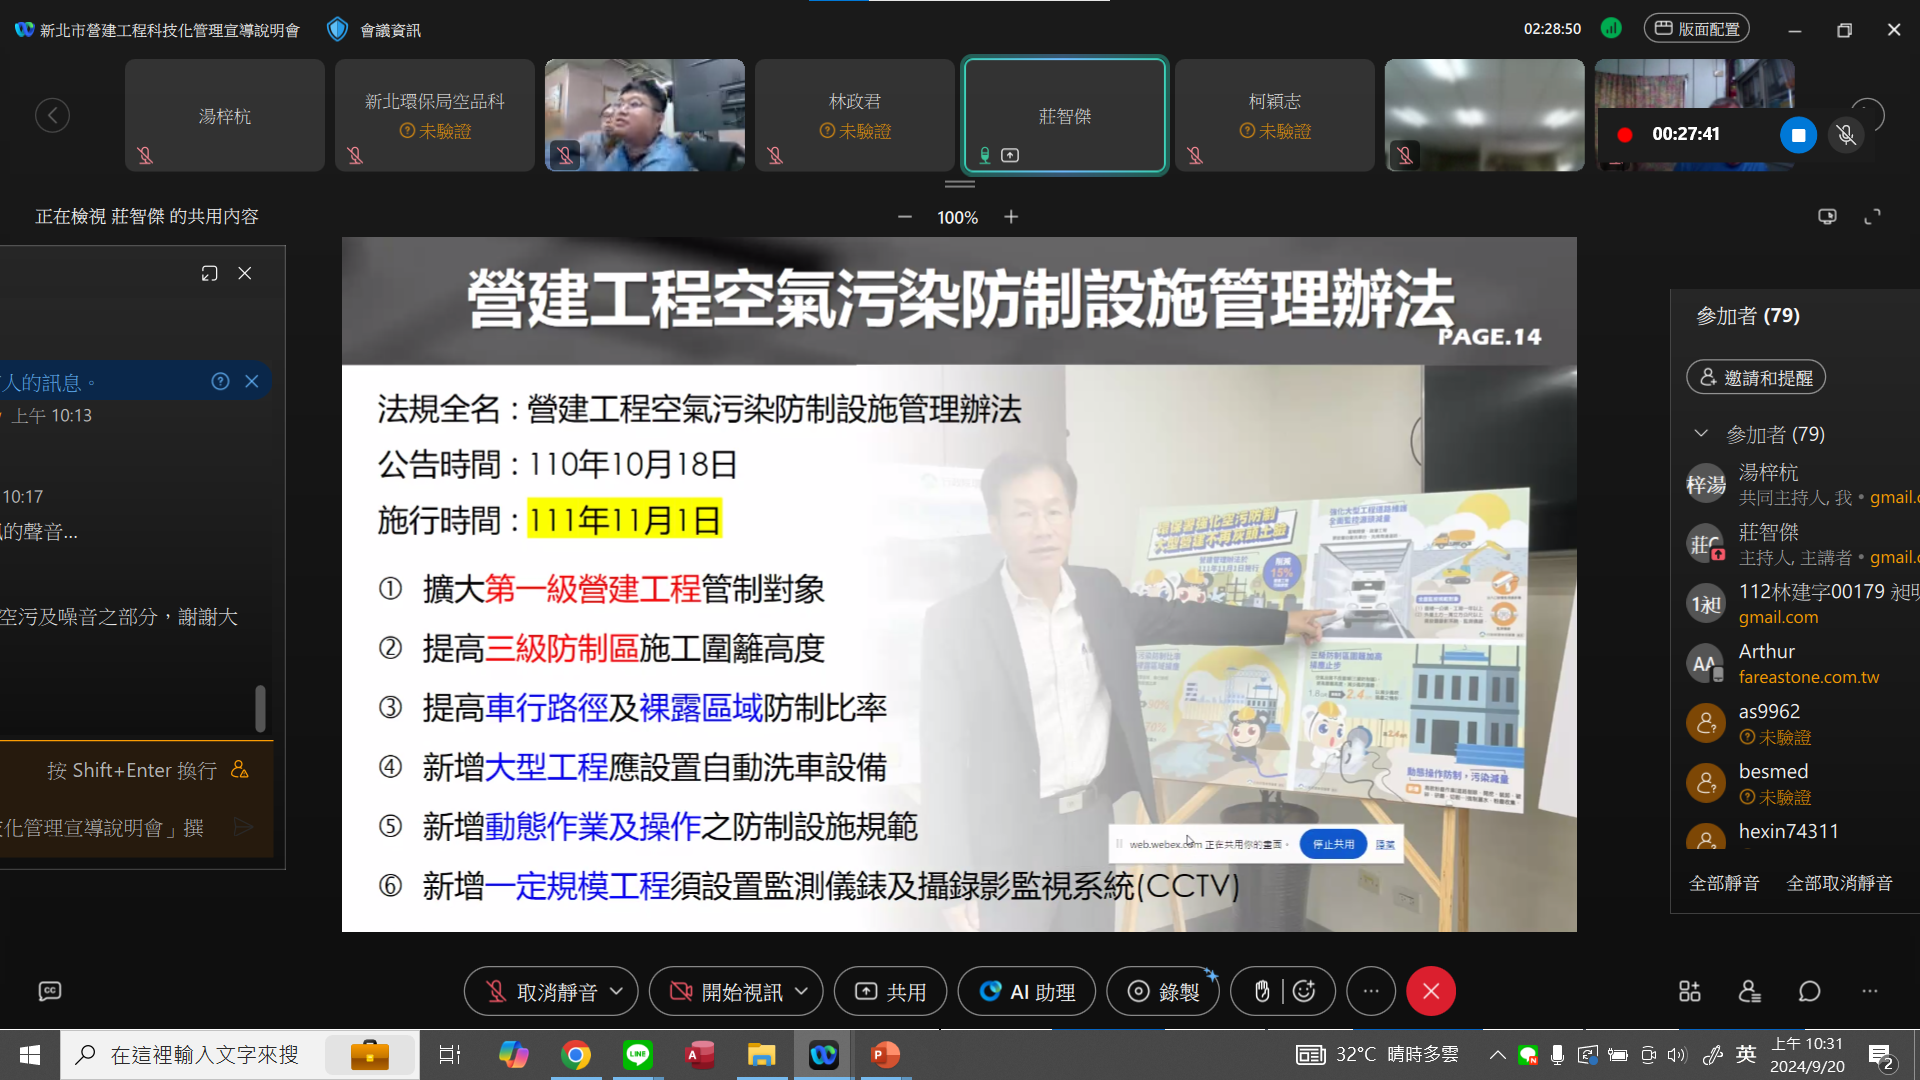The width and height of the screenshot is (1920, 1080).
Task: Collapse the 參加者 (79) list
Action: [x=1700, y=434]
